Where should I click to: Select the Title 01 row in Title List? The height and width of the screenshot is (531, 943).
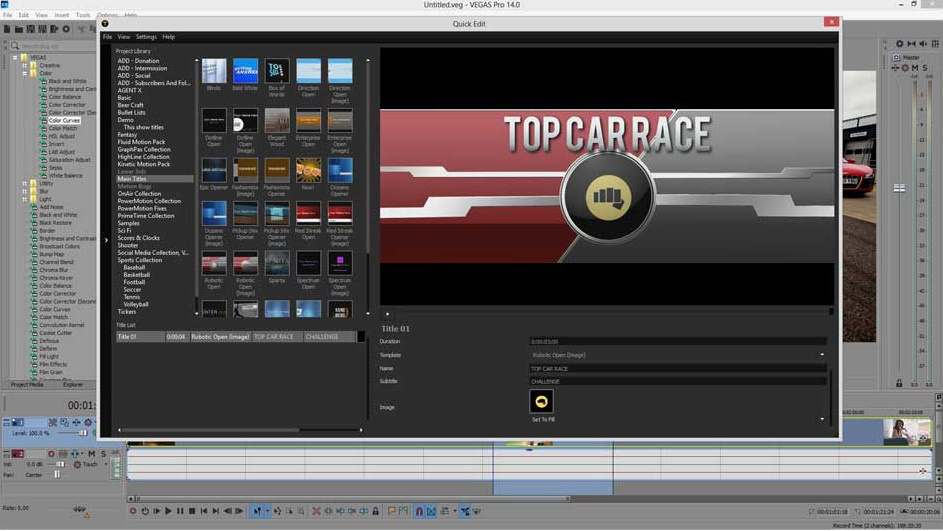click(x=235, y=337)
